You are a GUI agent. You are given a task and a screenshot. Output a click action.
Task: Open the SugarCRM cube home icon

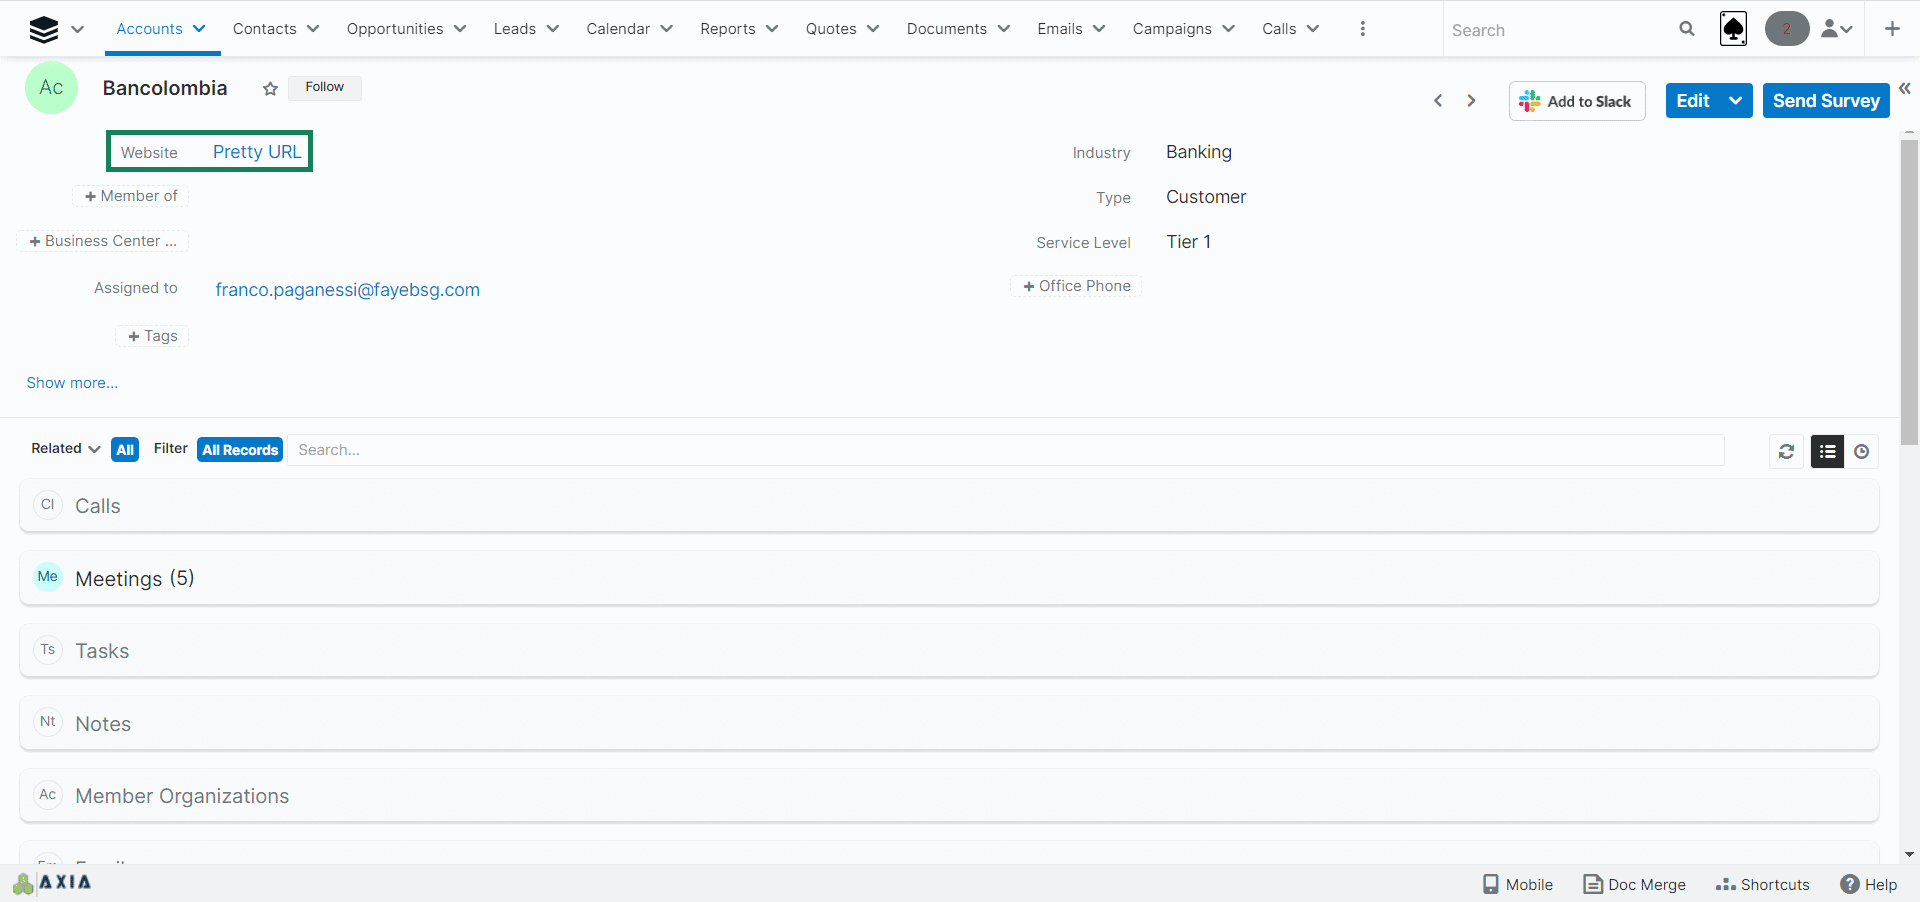[44, 29]
